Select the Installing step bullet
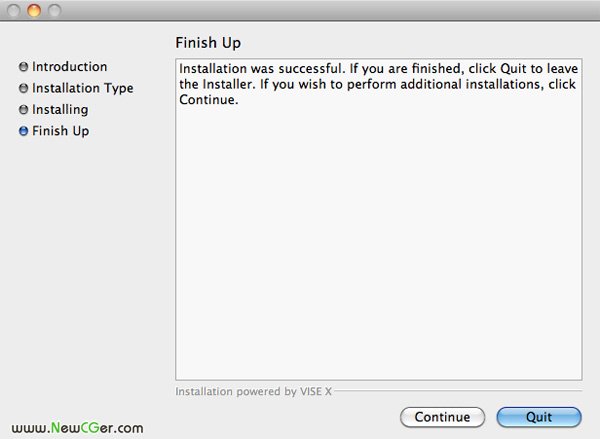Screen dimensions: 600x439 point(23,109)
